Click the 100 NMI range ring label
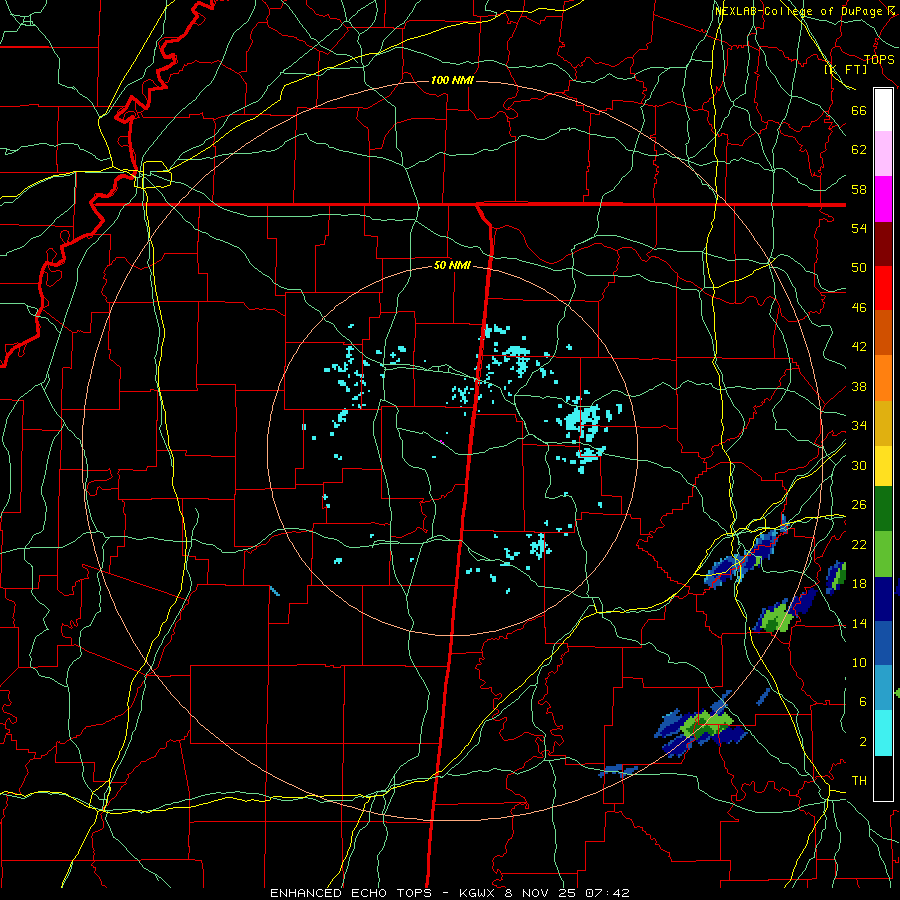Image resolution: width=900 pixels, height=900 pixels. pos(452,80)
